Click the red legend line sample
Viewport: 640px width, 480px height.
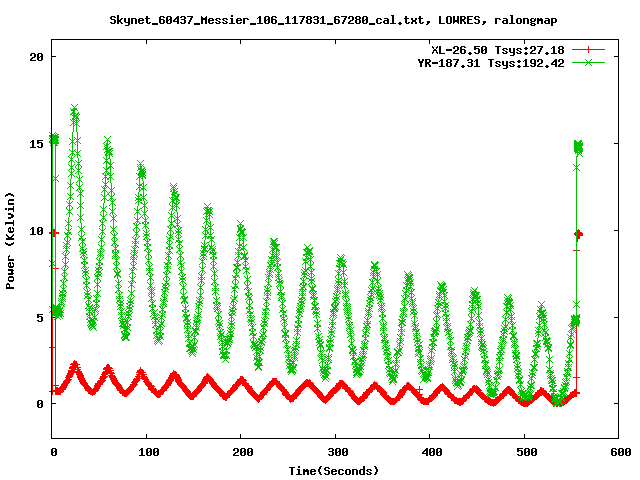(x=588, y=50)
